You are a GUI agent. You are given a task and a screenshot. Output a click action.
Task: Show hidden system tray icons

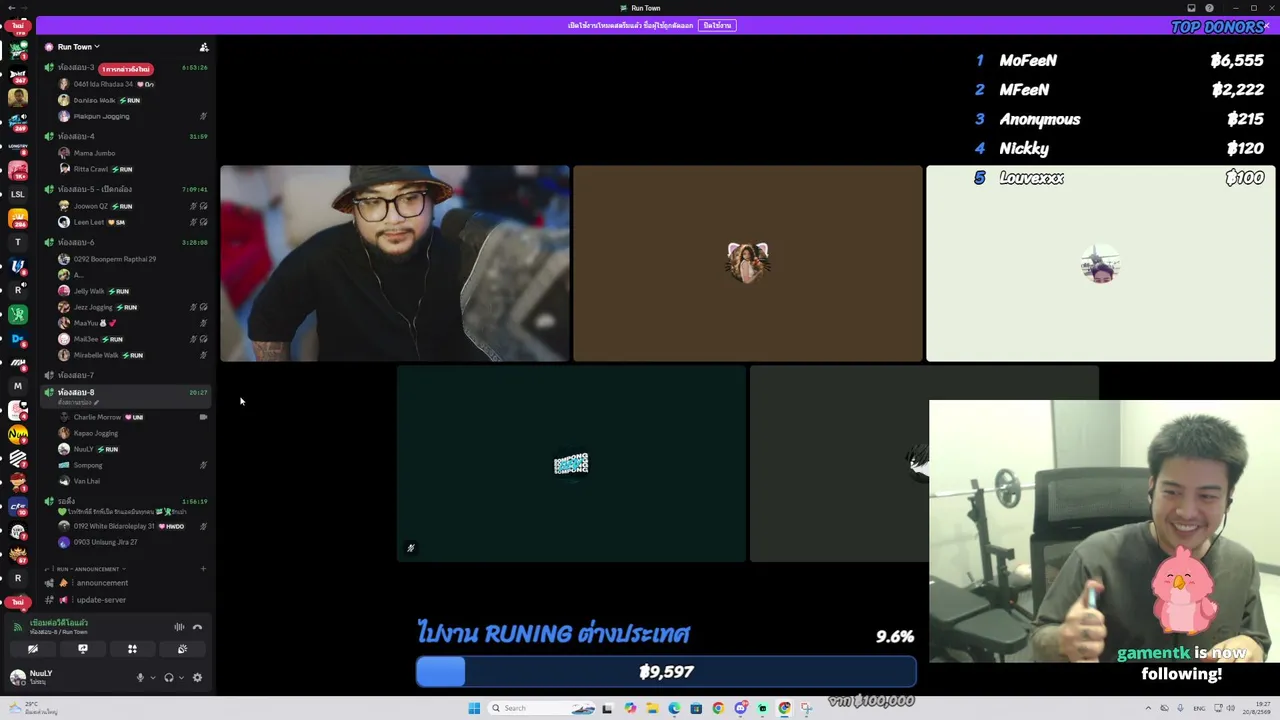tap(1148, 708)
